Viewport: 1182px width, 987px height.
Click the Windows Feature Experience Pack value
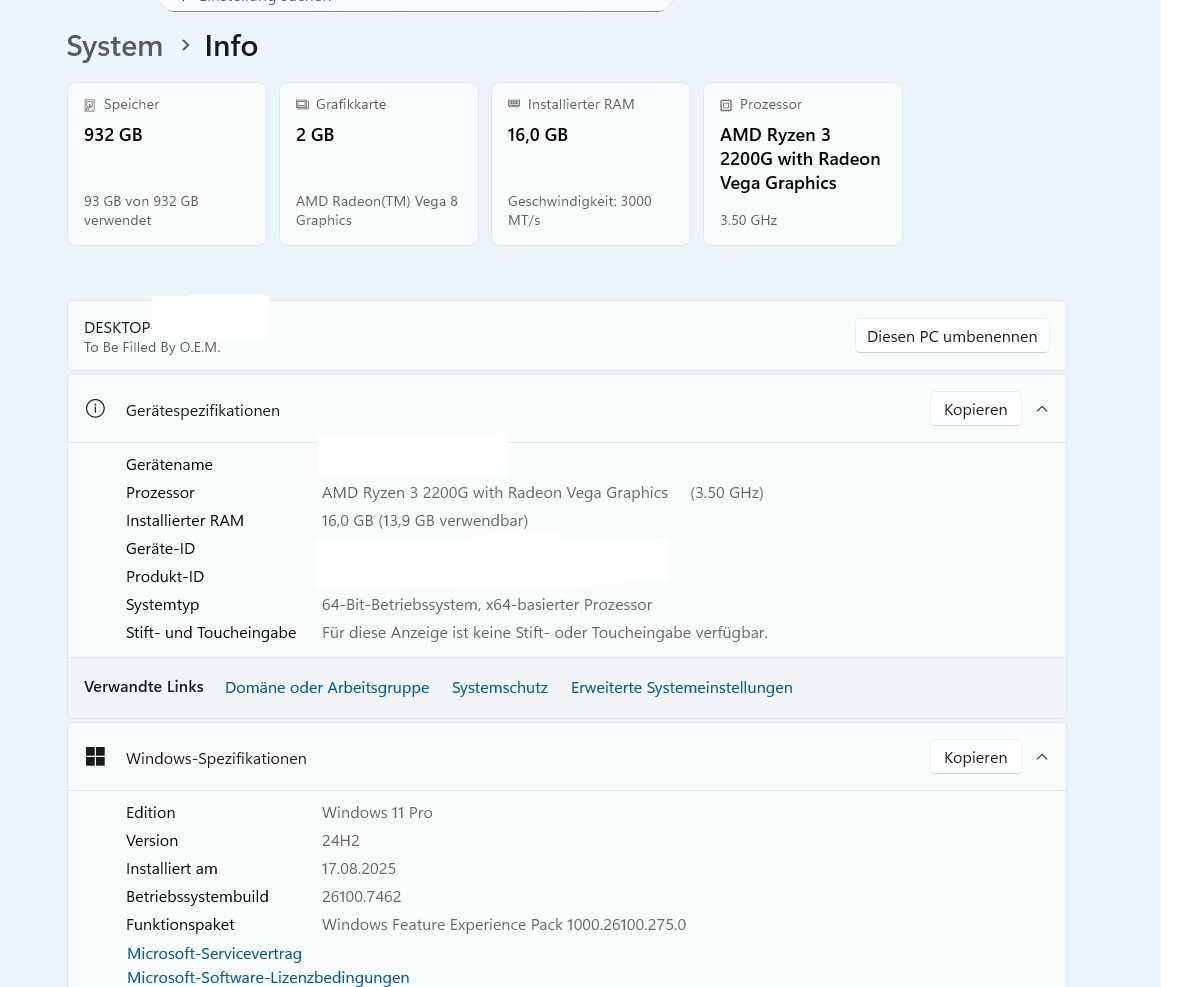(x=504, y=924)
